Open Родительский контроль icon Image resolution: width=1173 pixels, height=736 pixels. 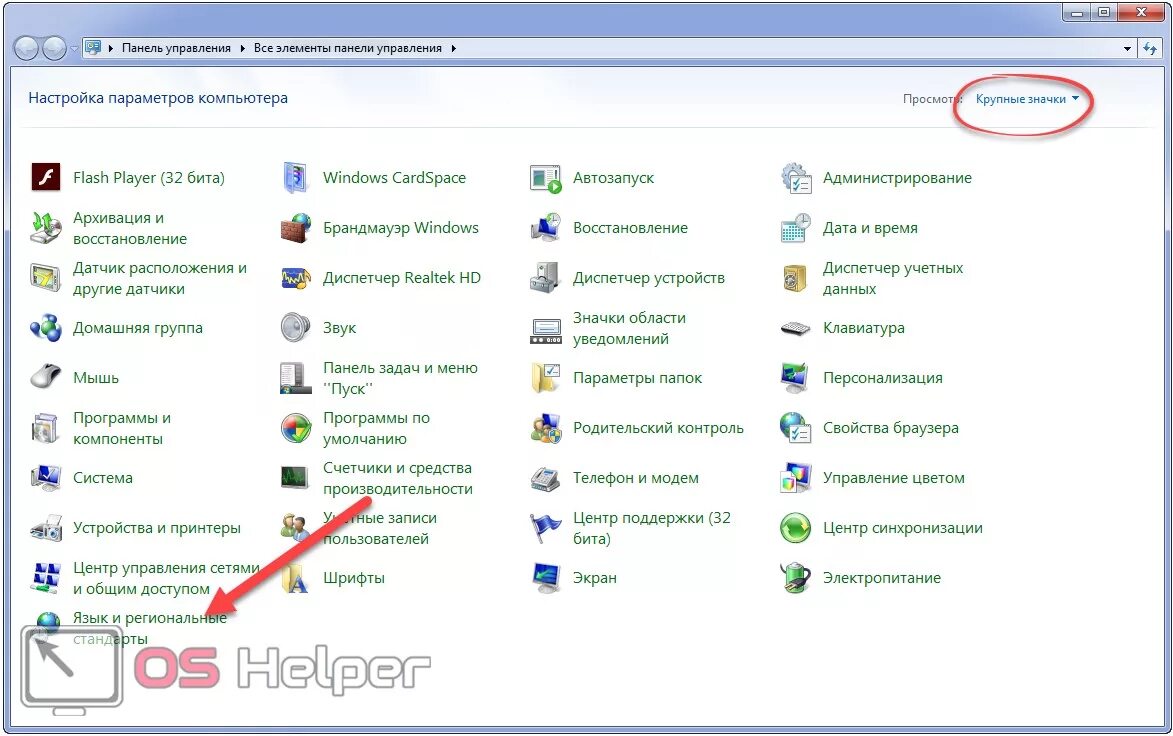(x=545, y=428)
